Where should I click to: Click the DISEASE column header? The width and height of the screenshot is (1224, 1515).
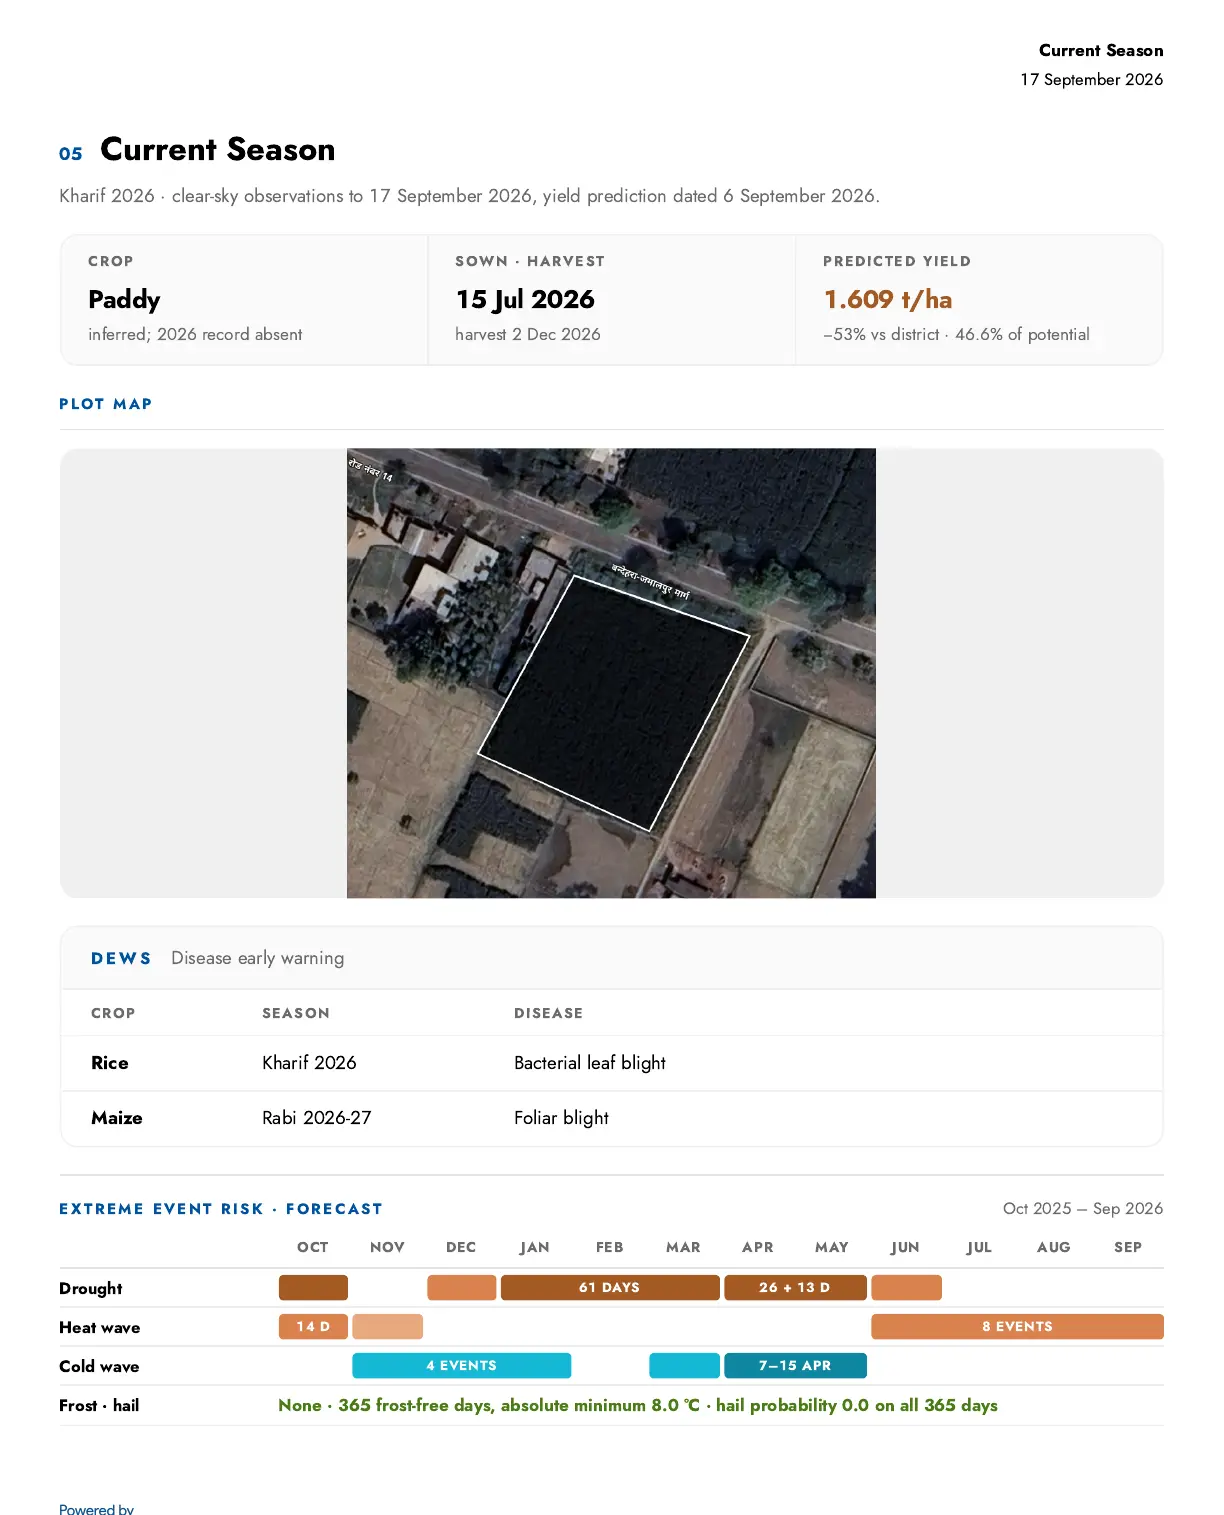(548, 1013)
